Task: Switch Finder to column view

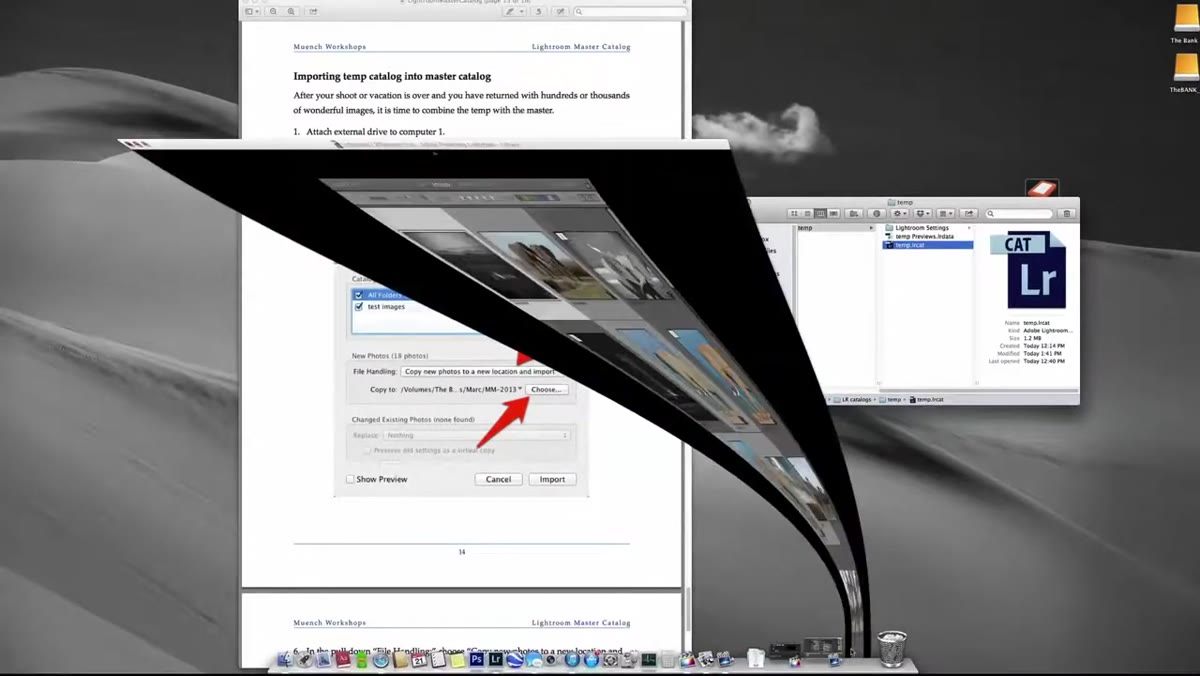Action: click(x=820, y=213)
